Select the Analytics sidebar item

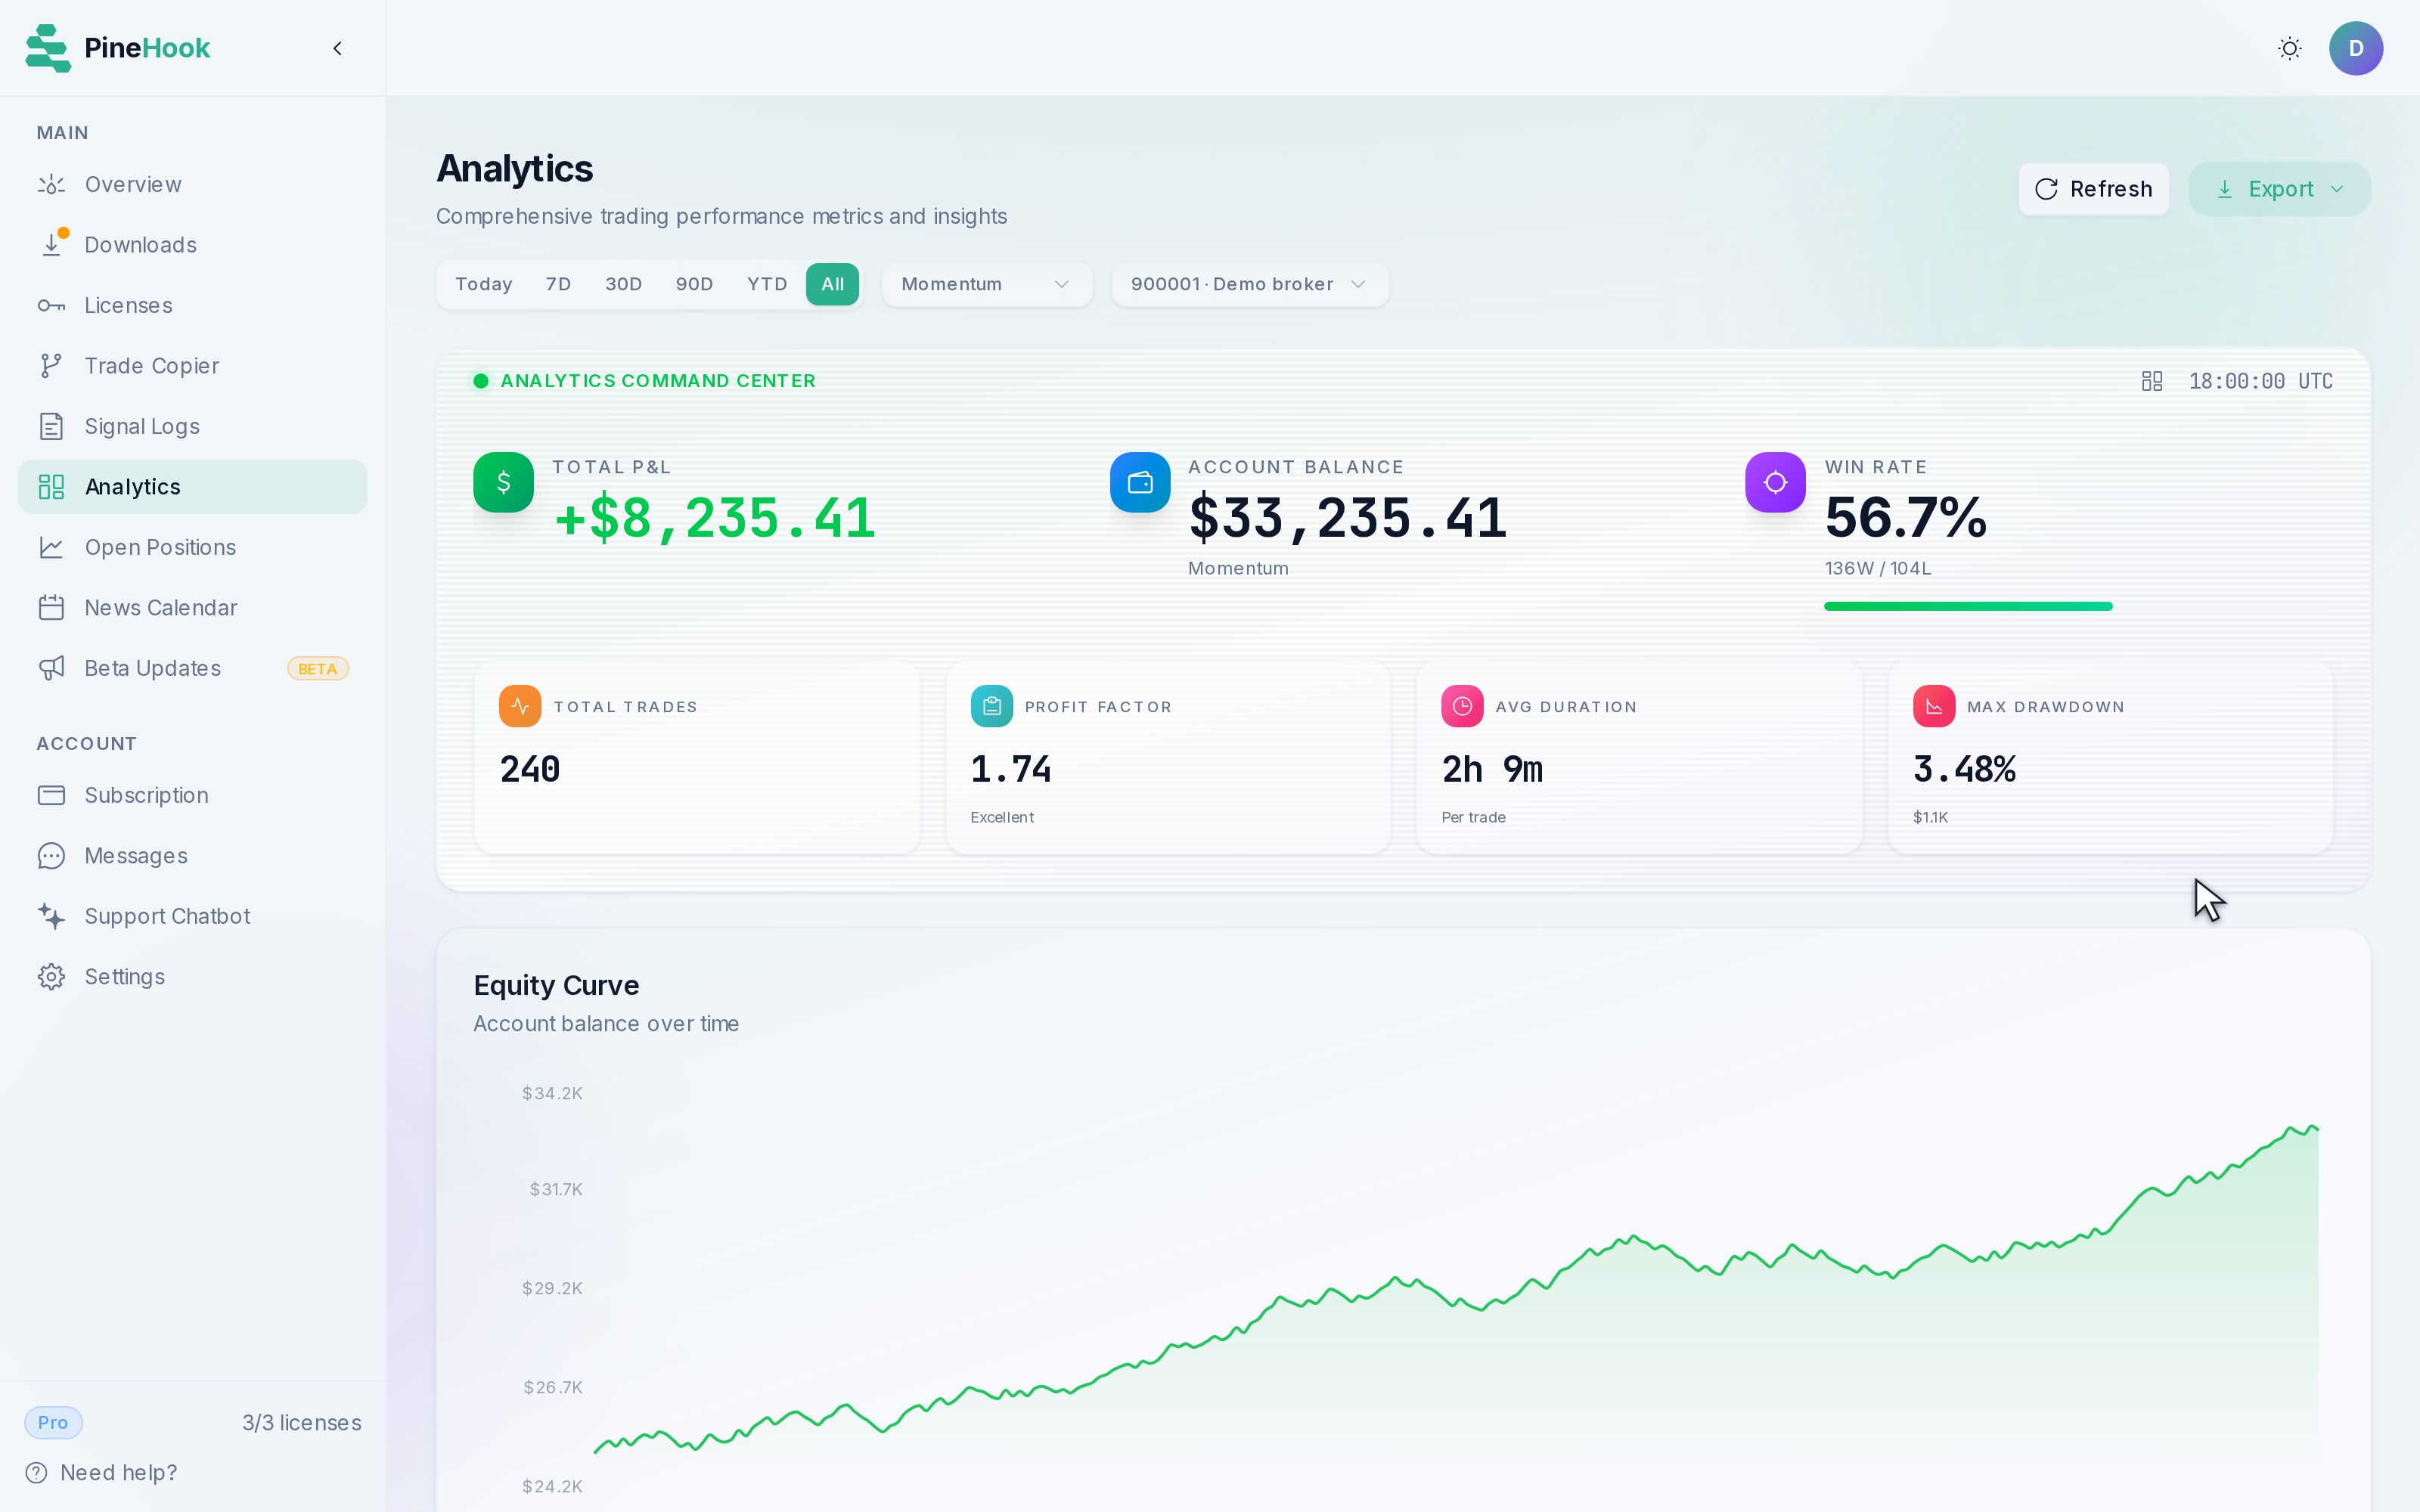click(x=192, y=487)
